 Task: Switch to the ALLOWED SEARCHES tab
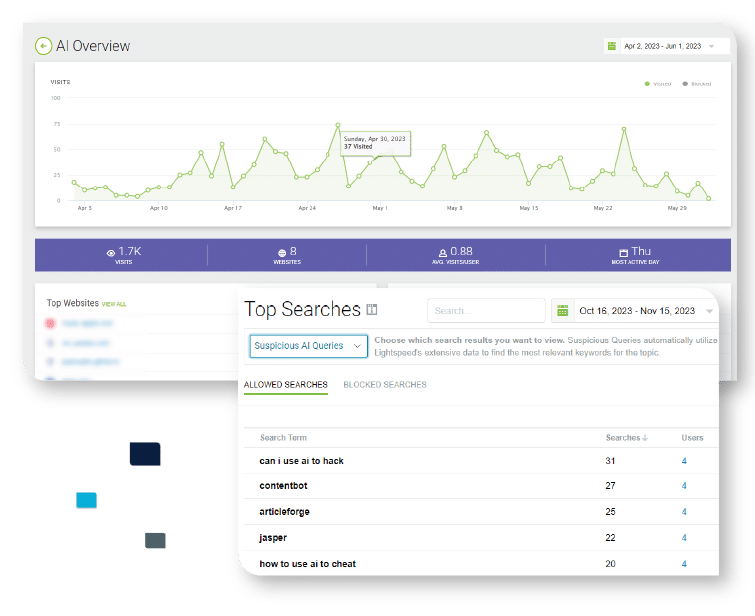pos(286,384)
